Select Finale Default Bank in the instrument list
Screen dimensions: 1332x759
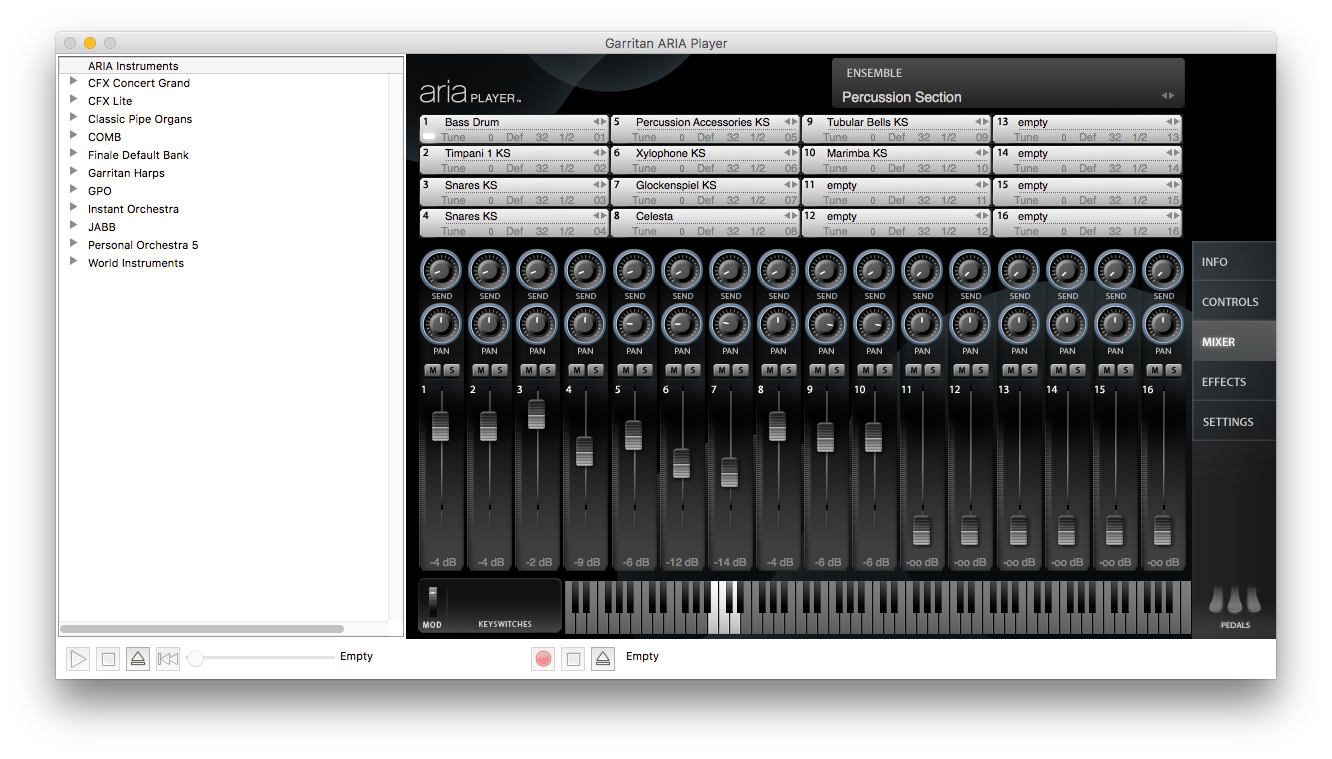click(x=138, y=155)
